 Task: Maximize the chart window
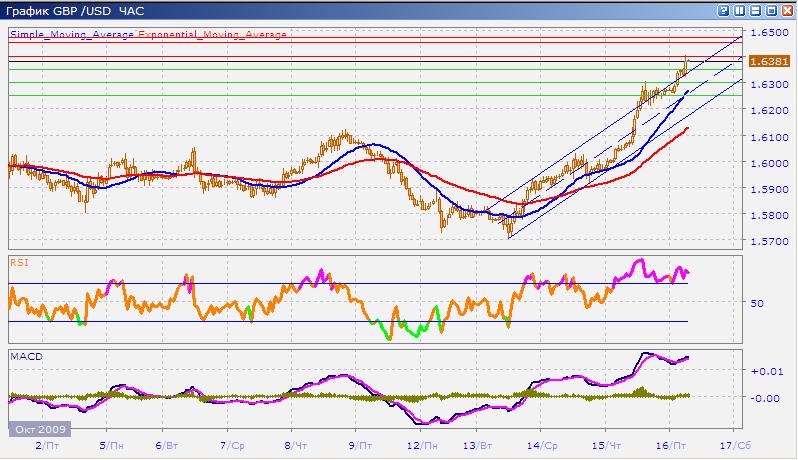point(770,10)
